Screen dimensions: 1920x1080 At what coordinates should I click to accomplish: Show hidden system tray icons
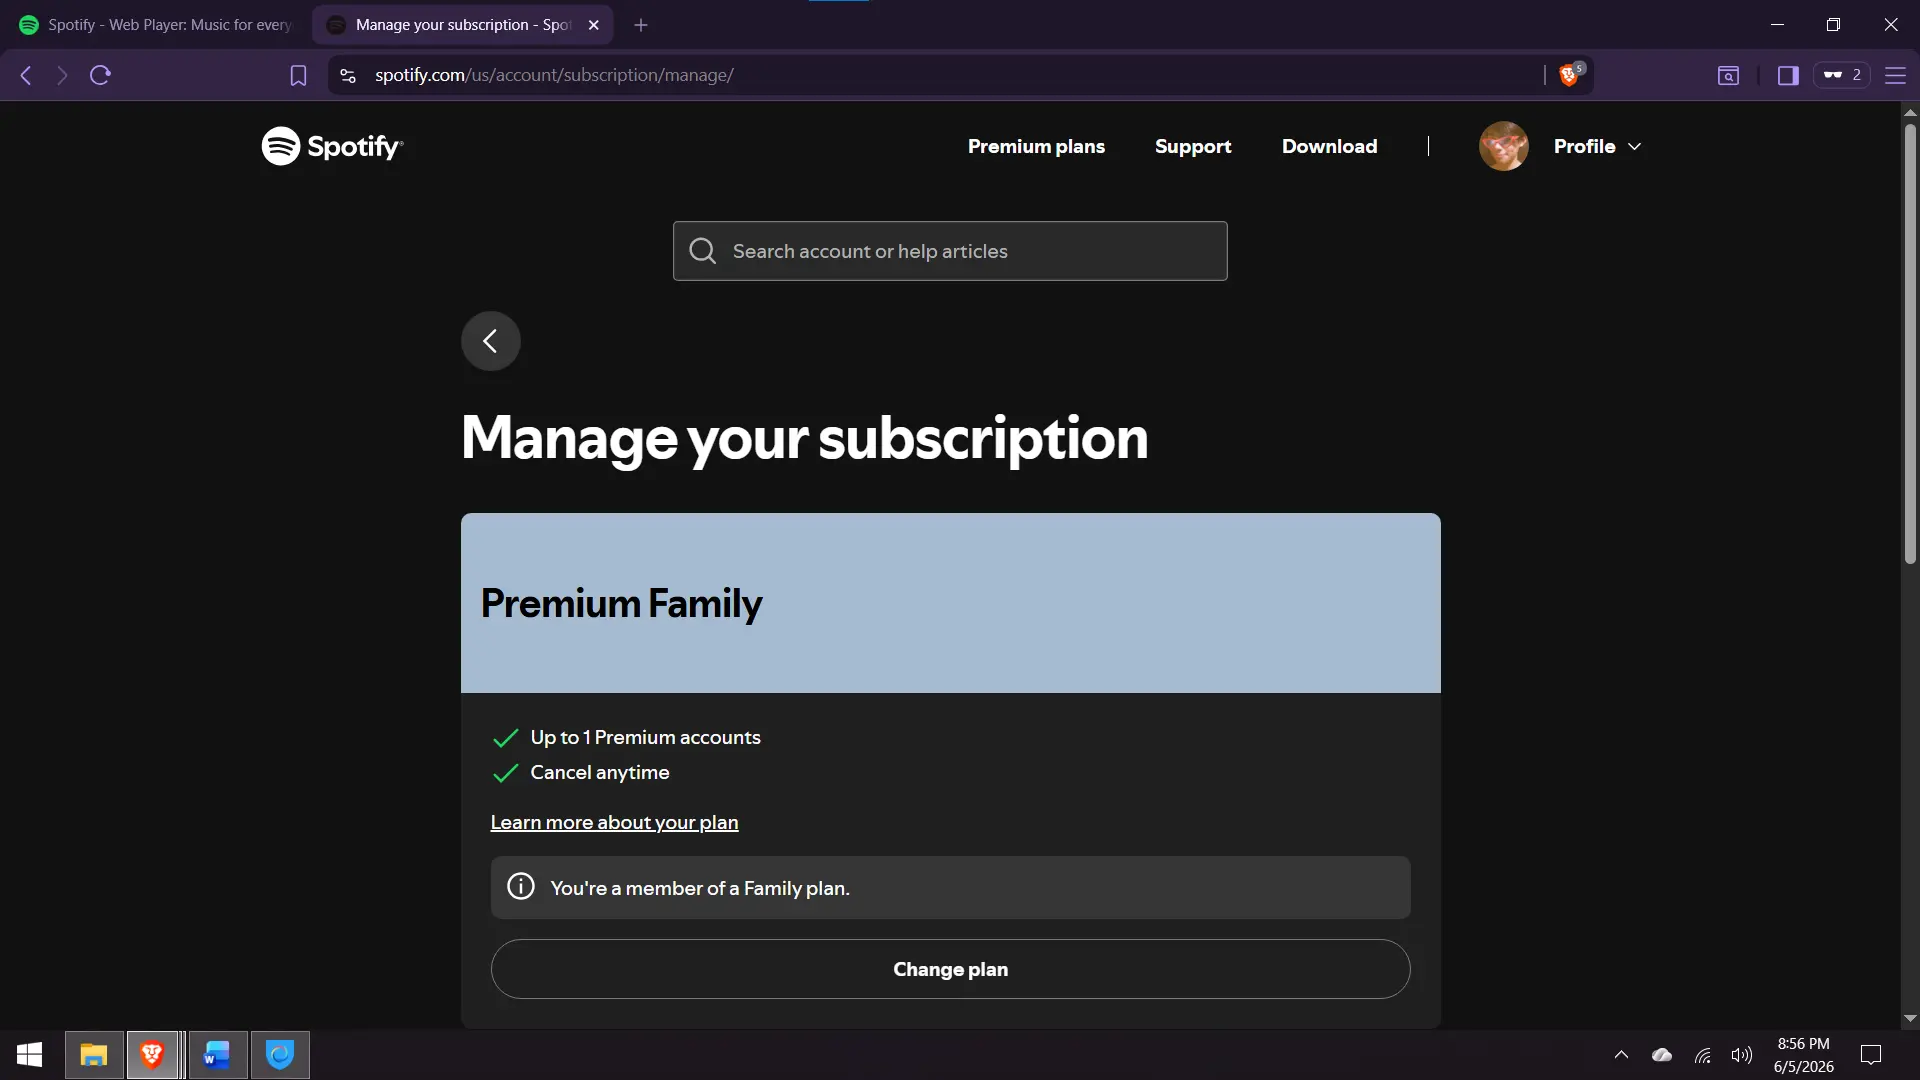tap(1621, 1055)
